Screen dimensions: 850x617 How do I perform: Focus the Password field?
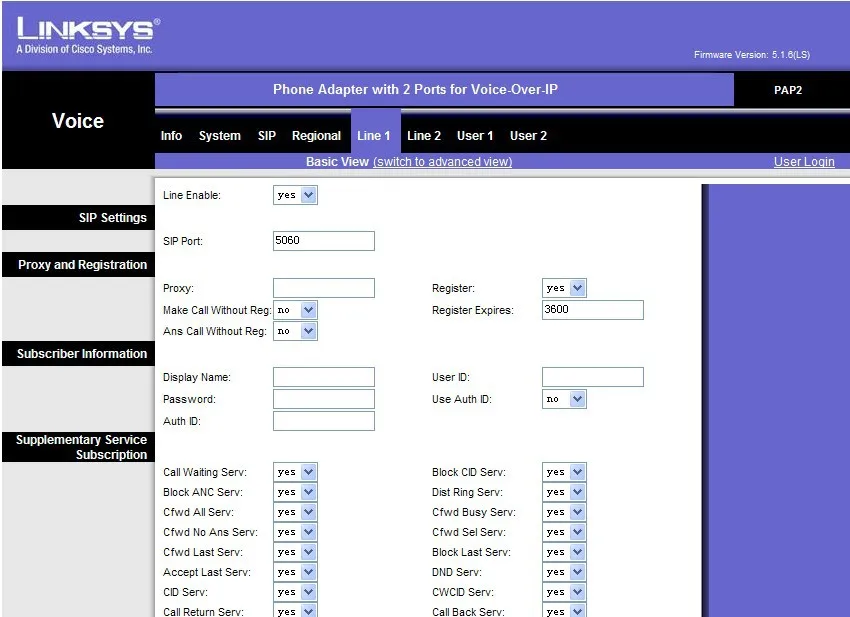324,399
